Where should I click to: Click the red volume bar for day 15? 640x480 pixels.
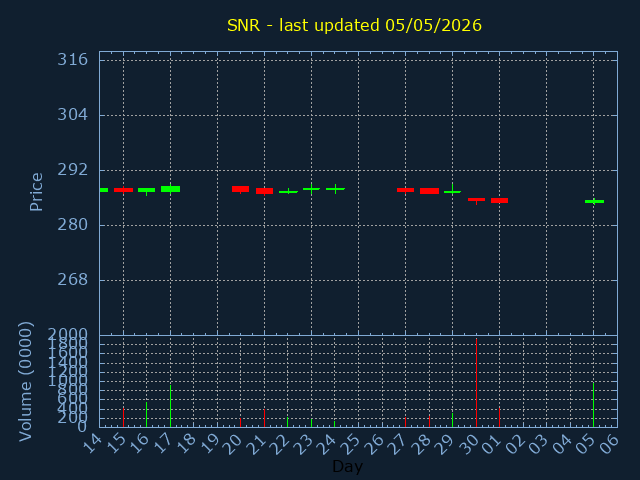[x=123, y=417]
